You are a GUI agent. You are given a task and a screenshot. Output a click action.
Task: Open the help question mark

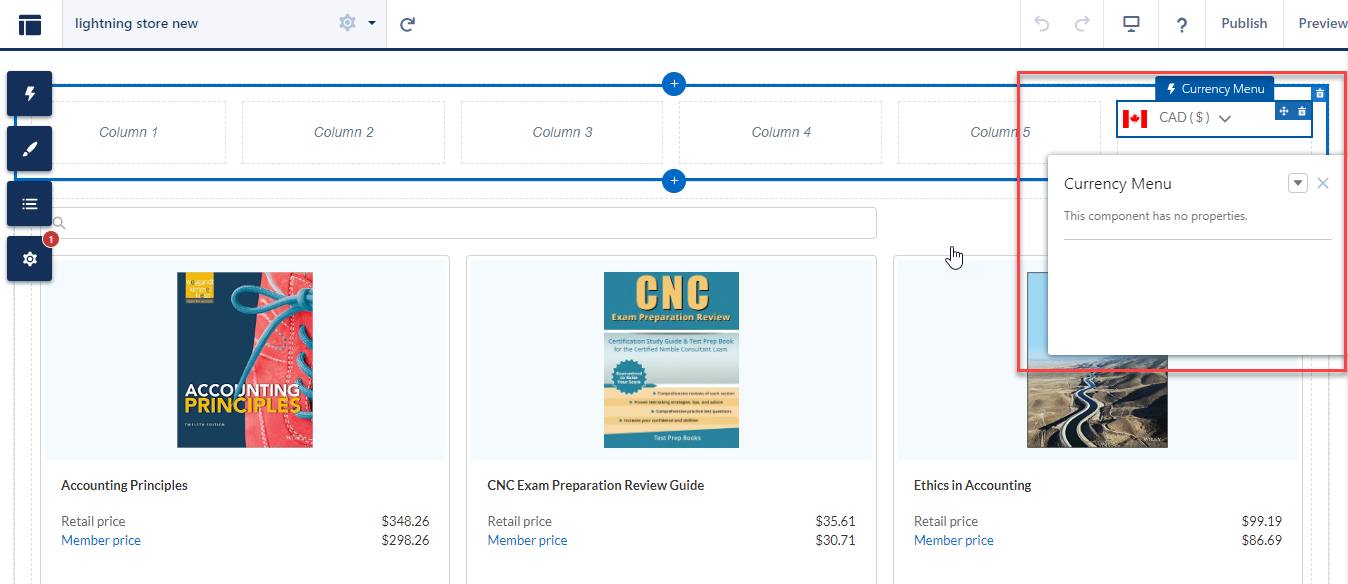click(1181, 24)
